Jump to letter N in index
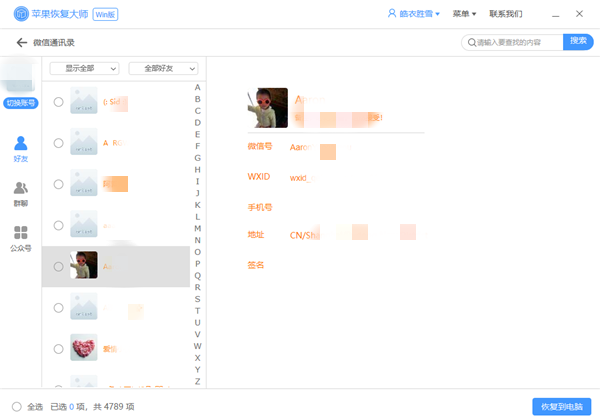 click(197, 240)
